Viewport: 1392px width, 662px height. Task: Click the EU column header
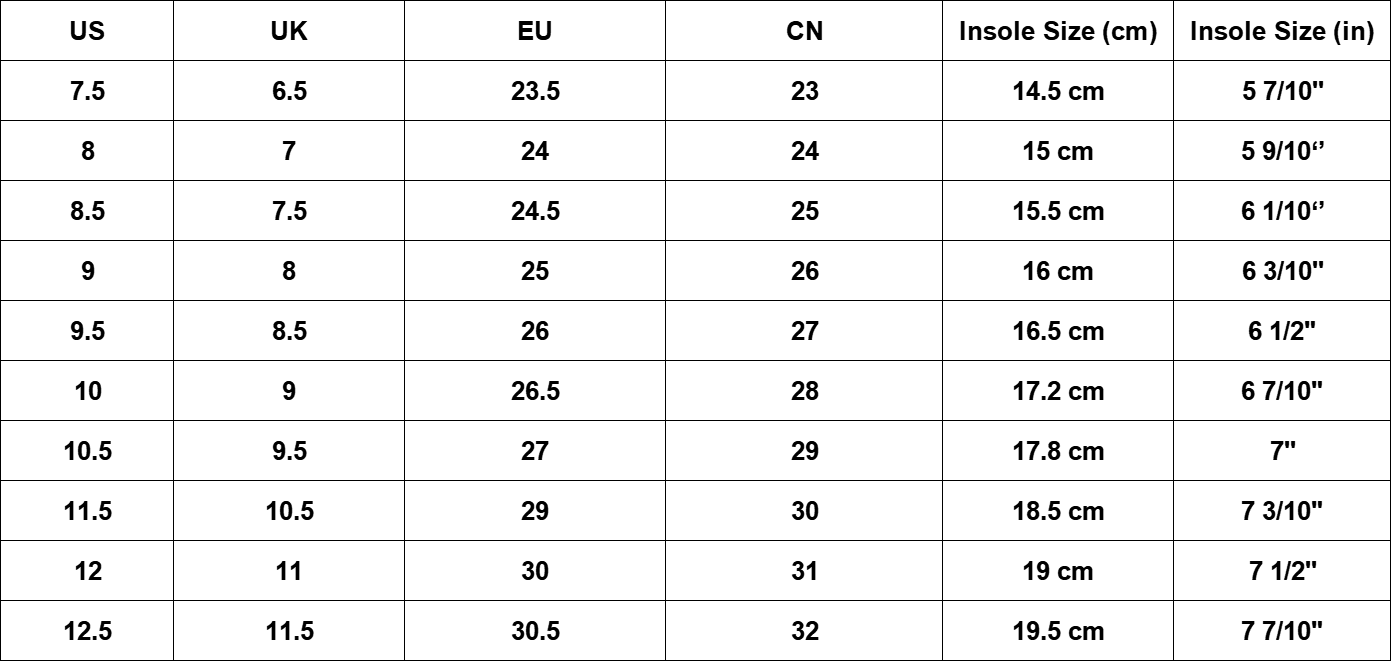(x=535, y=31)
